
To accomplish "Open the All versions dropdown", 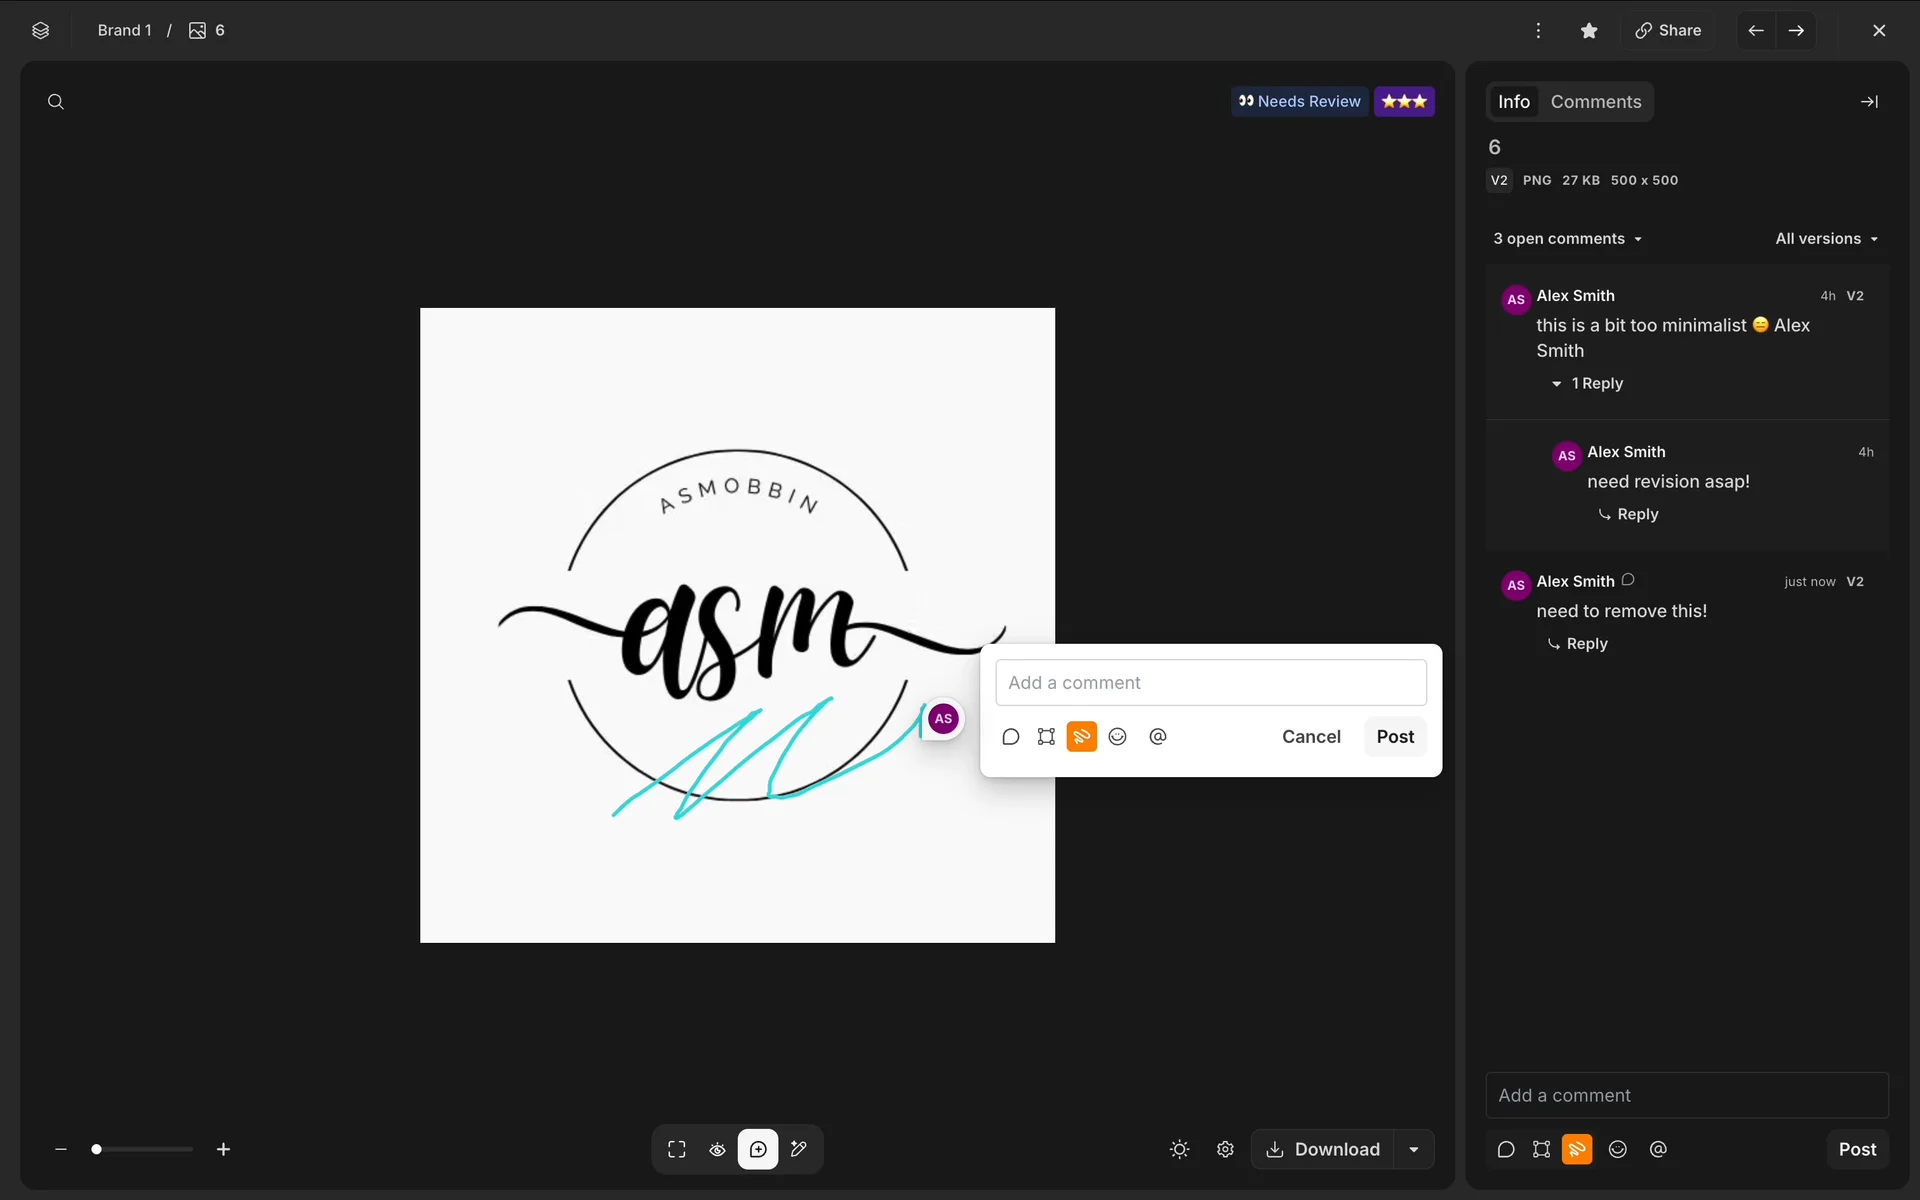I will coord(1826,239).
